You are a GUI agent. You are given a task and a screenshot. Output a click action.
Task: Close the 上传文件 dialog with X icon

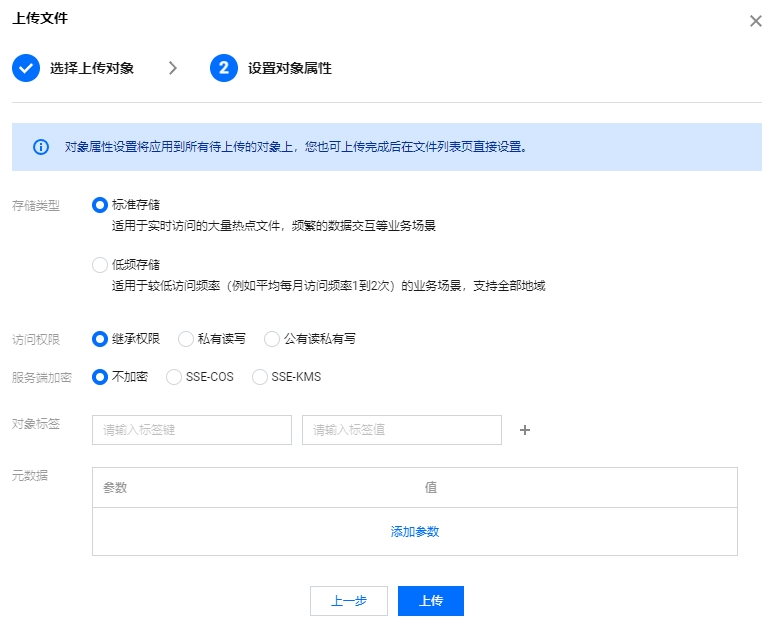point(755,21)
